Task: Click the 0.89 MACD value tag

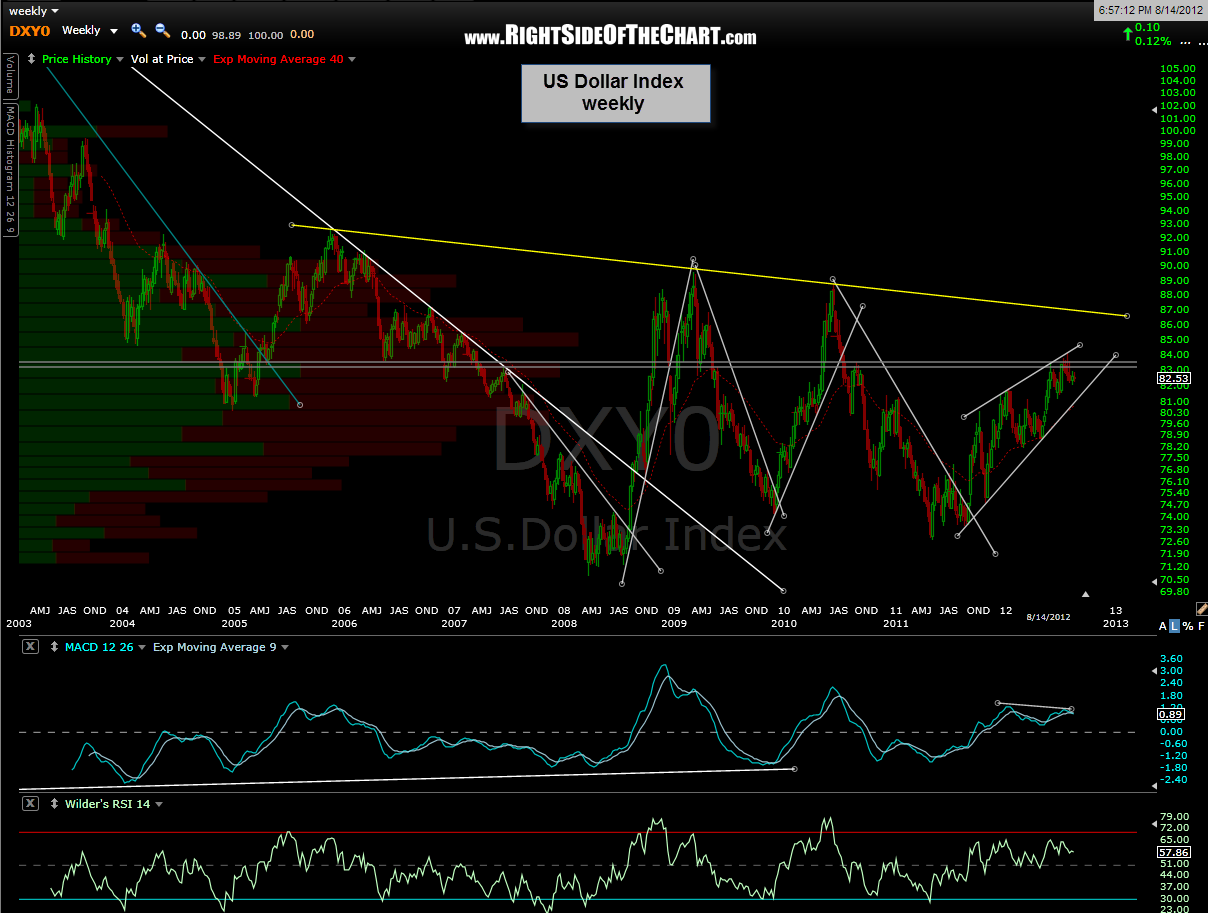Action: [1170, 714]
